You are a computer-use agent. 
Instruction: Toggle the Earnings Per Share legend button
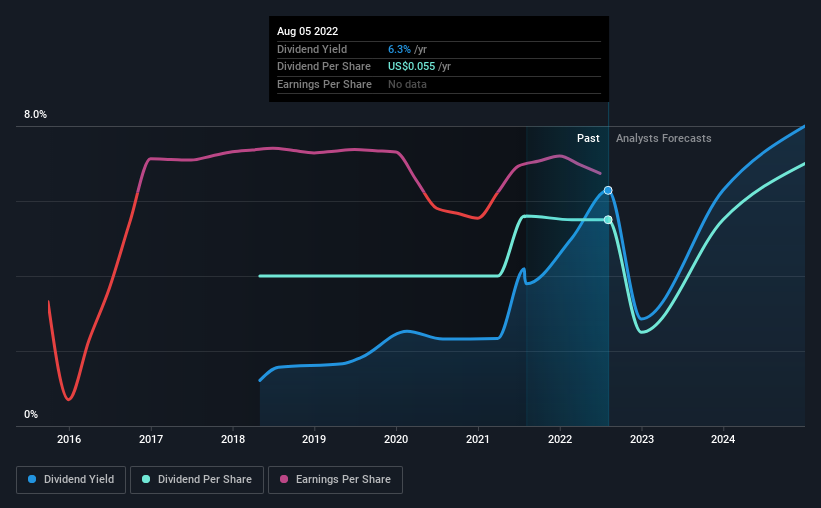tap(335, 480)
